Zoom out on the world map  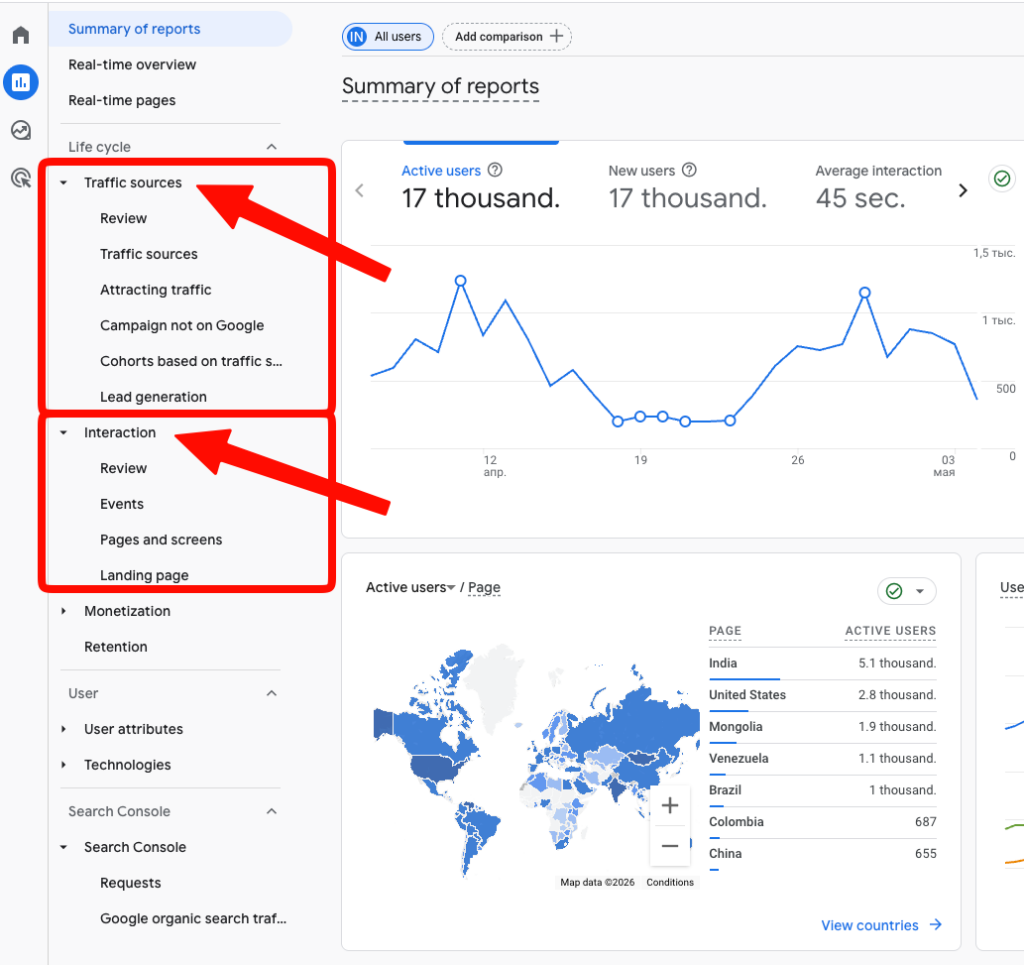point(670,846)
